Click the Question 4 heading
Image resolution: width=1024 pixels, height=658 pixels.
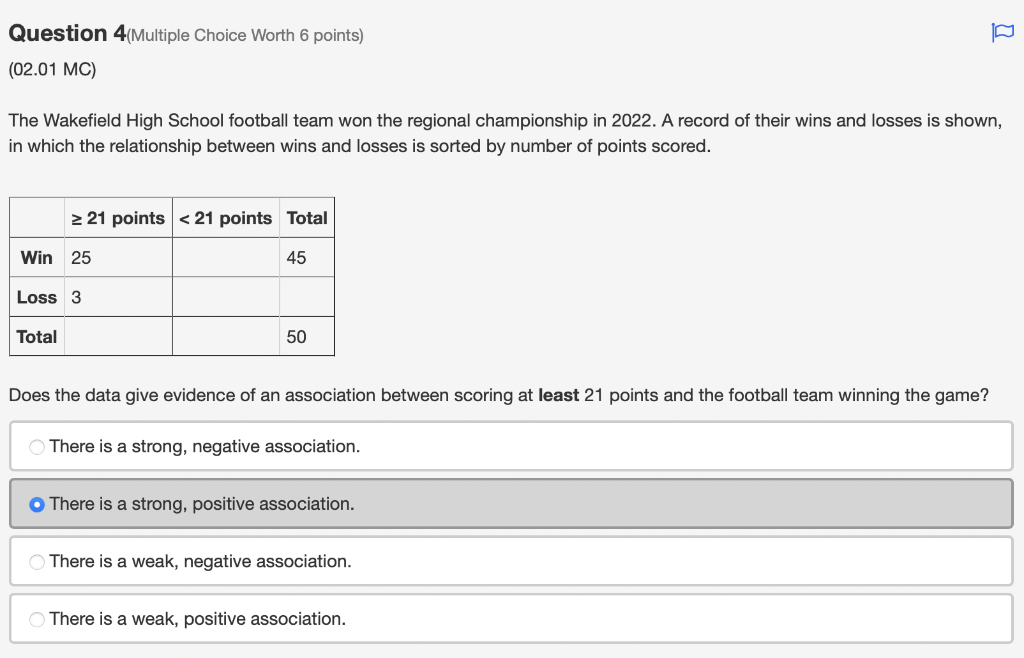pyautogui.click(x=62, y=32)
